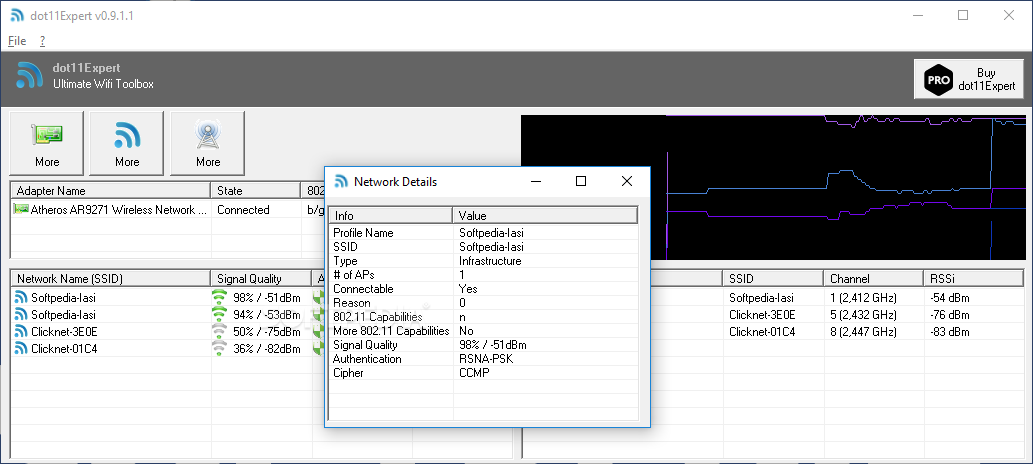The width and height of the screenshot is (1033, 464).
Task: Click the Network Details window title icon
Action: coord(341,181)
